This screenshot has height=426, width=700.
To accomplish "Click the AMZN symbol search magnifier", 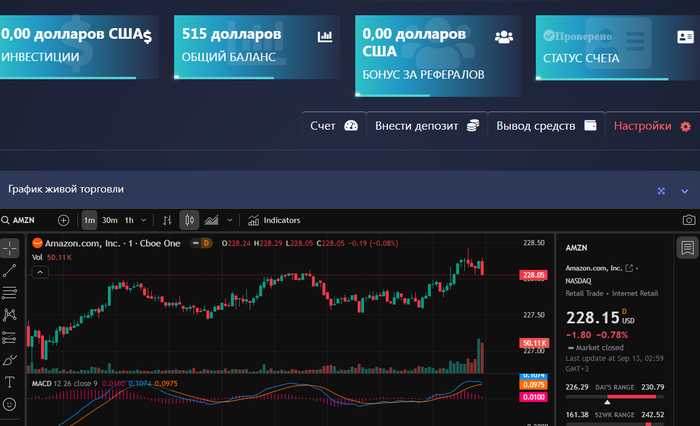I will pyautogui.click(x=5, y=220).
